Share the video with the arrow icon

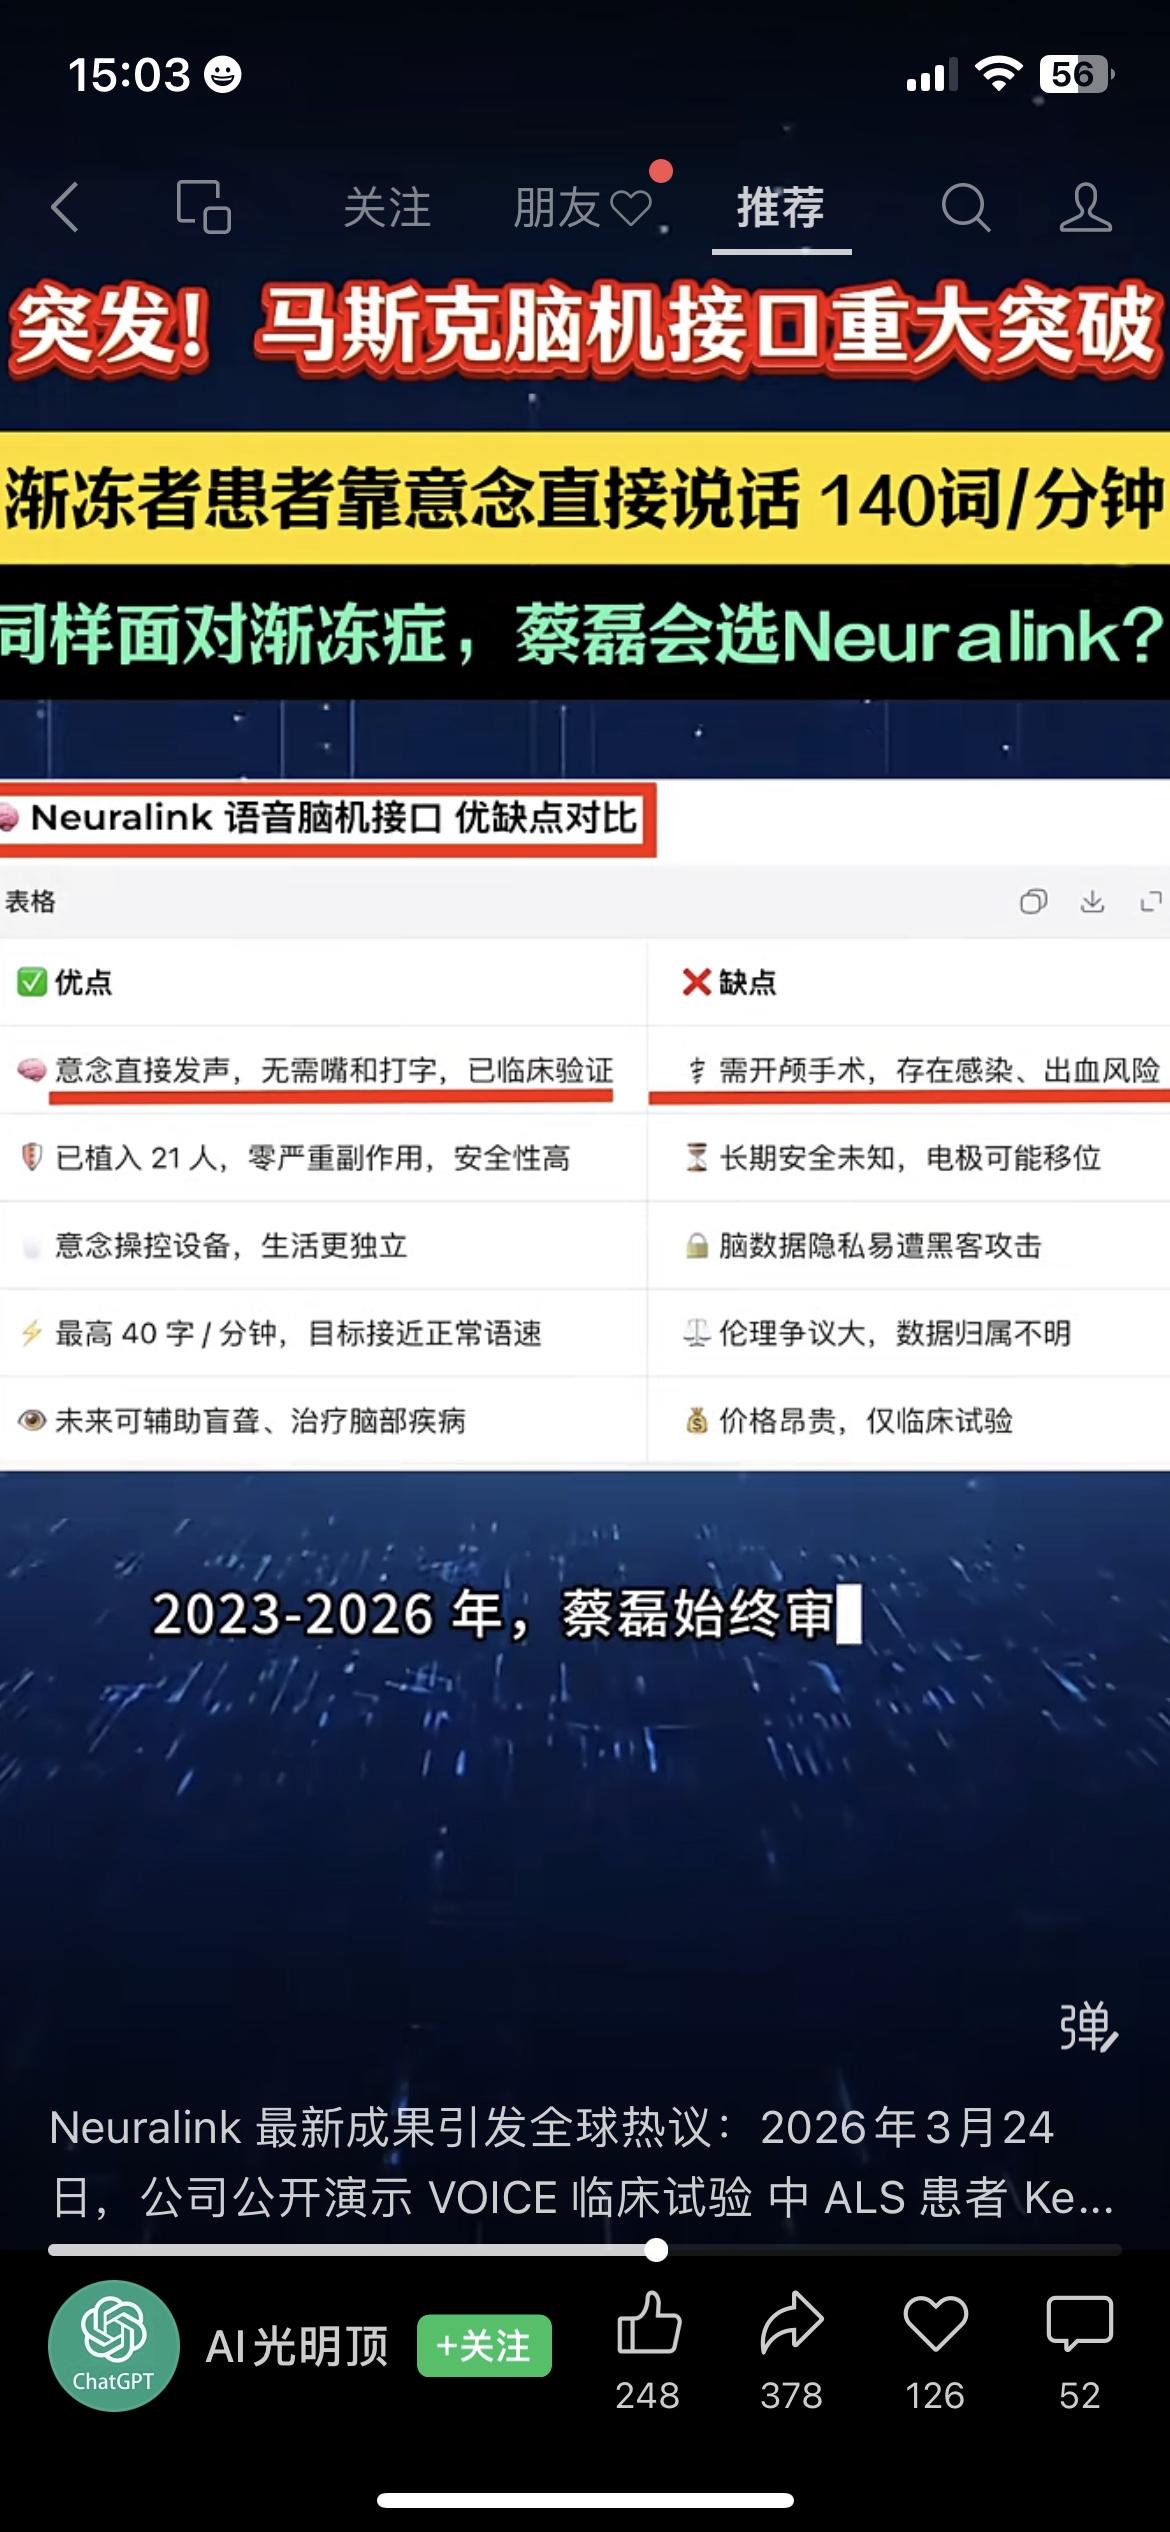pos(791,2322)
